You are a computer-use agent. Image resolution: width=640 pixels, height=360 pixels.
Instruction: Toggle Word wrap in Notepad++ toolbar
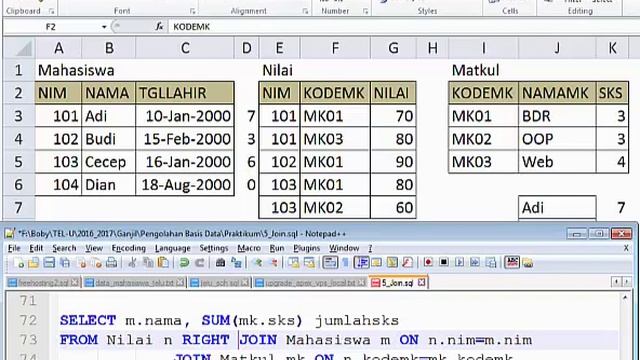point(330,262)
